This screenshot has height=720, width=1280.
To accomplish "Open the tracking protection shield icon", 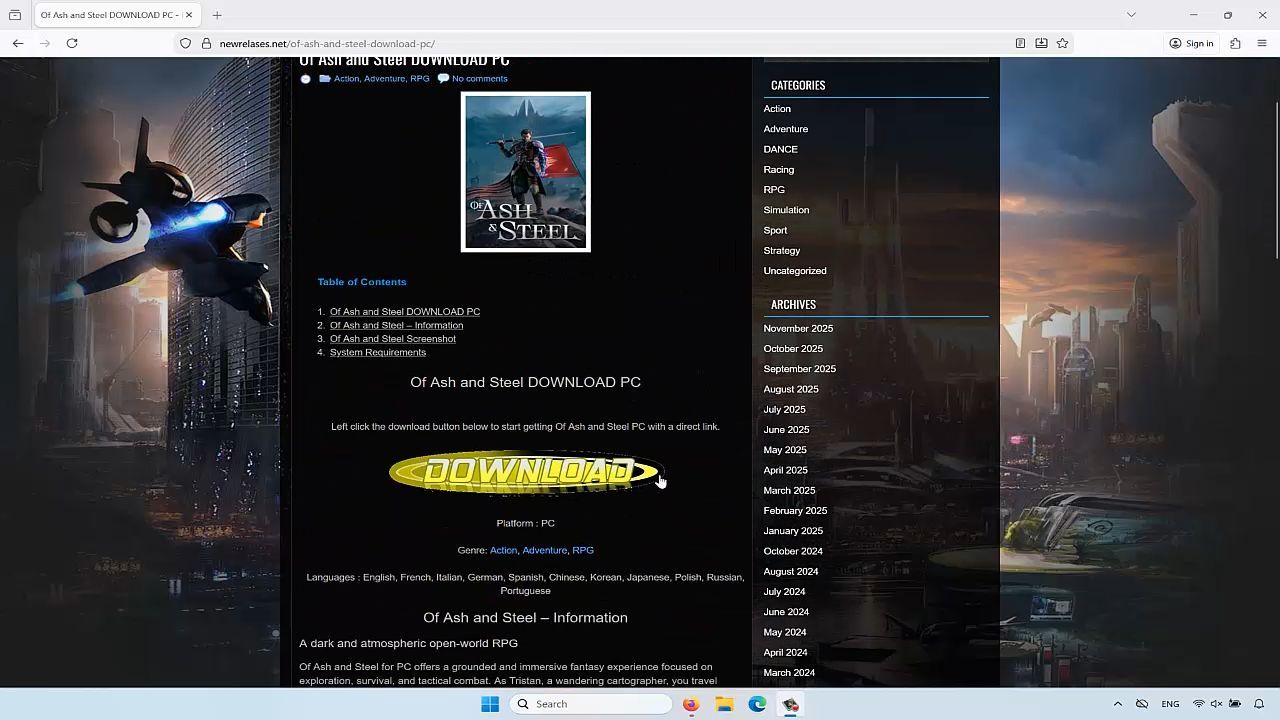I will (185, 43).
